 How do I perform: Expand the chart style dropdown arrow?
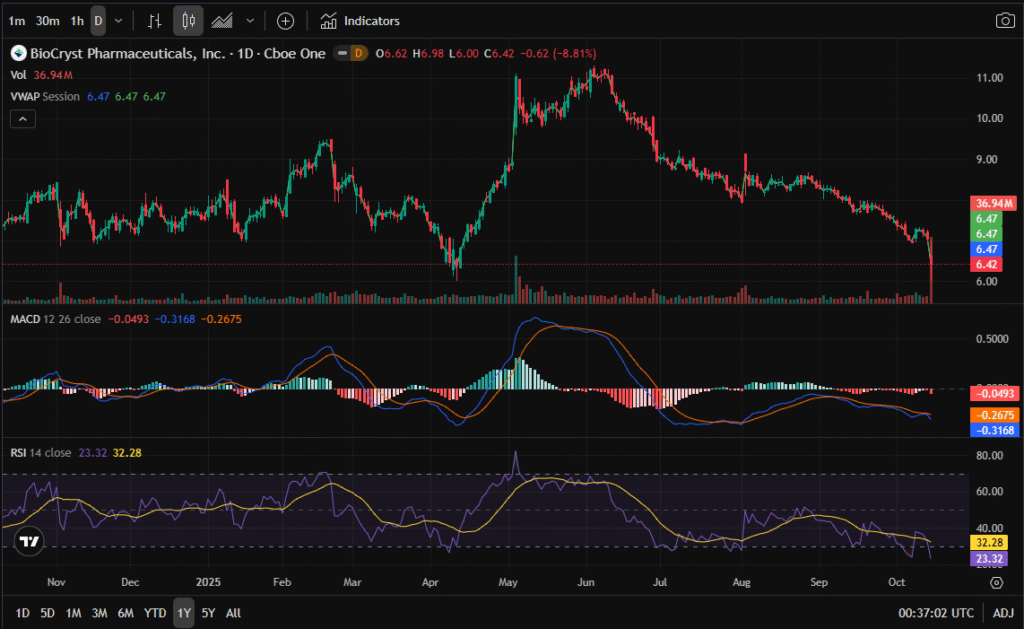pos(249,20)
